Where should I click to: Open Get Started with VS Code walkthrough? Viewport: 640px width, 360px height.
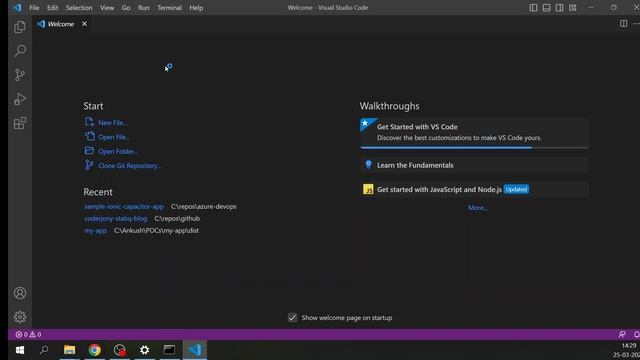point(474,133)
